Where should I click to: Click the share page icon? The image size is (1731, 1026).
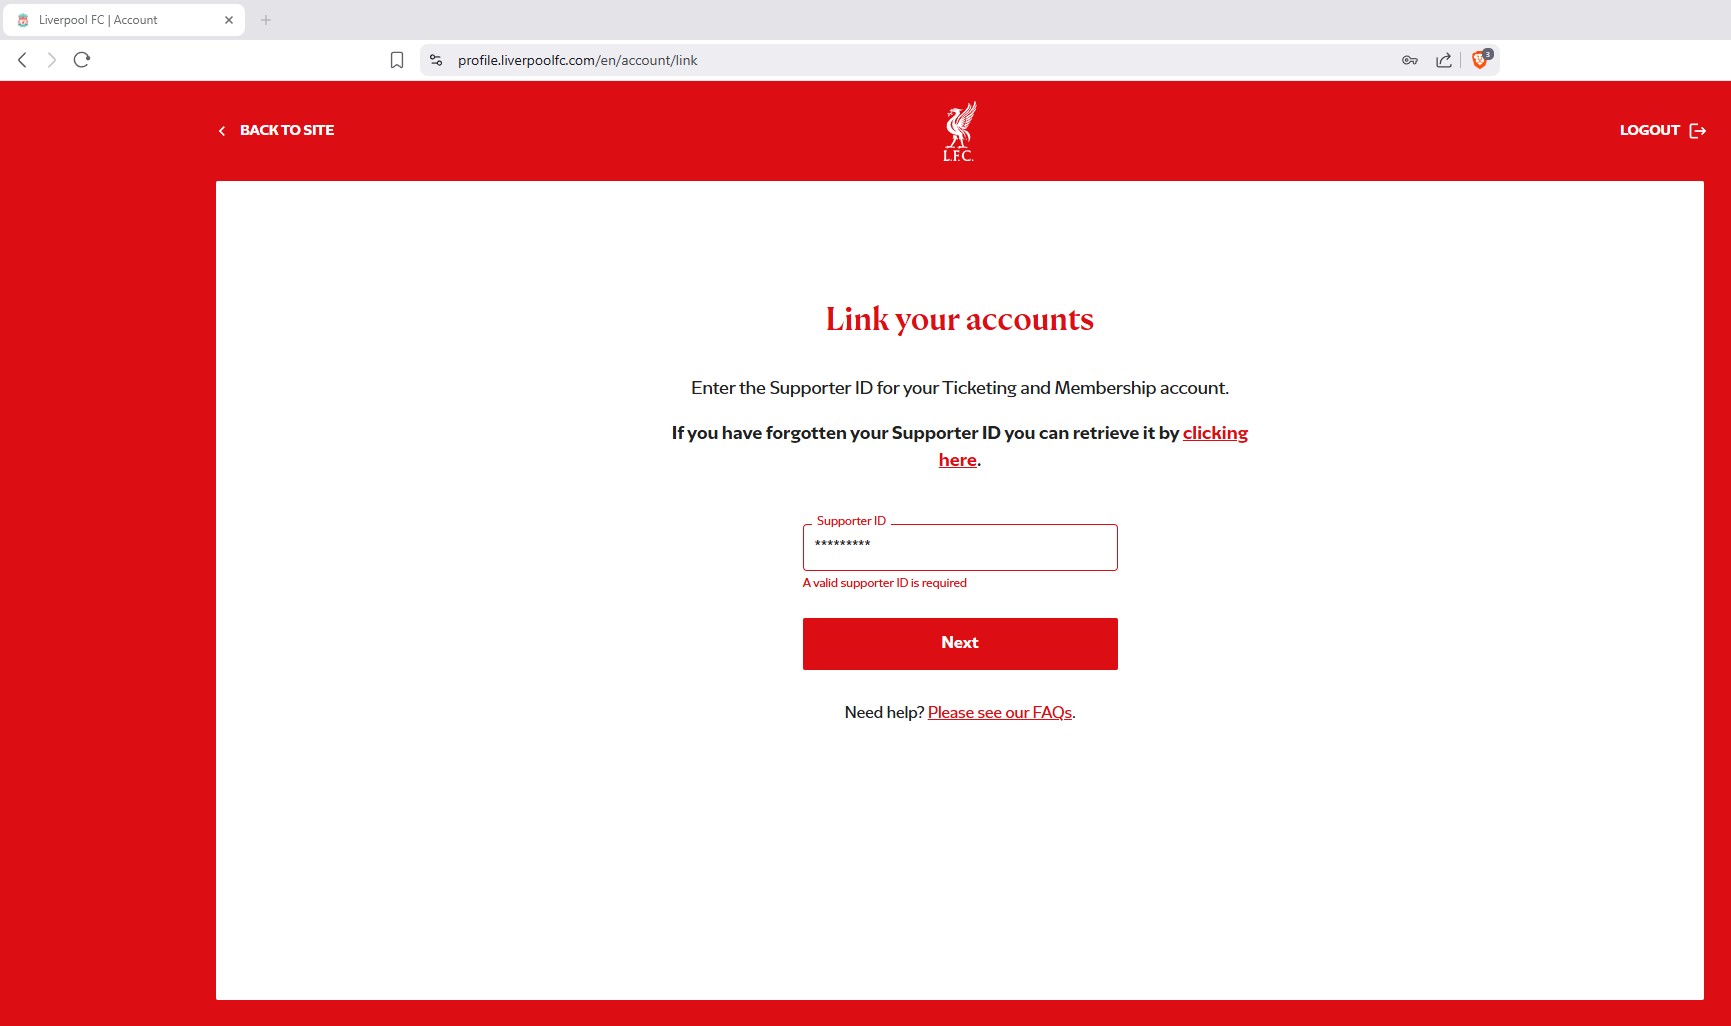coord(1444,60)
